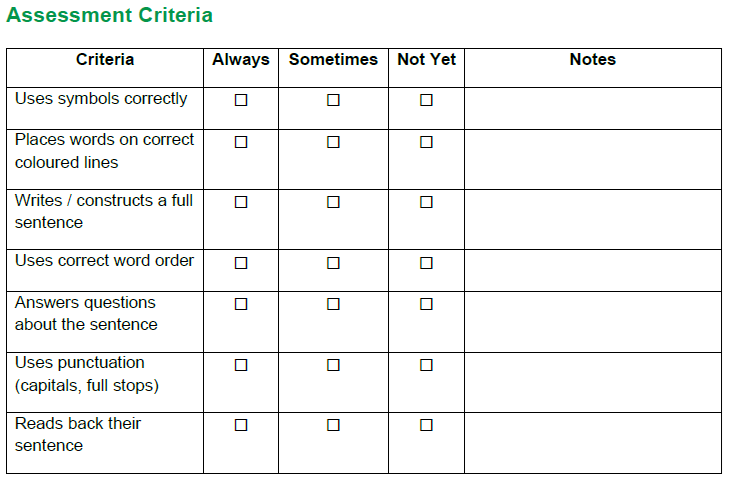
Task: Check Always for Writes a full sentence
Action: 241,202
